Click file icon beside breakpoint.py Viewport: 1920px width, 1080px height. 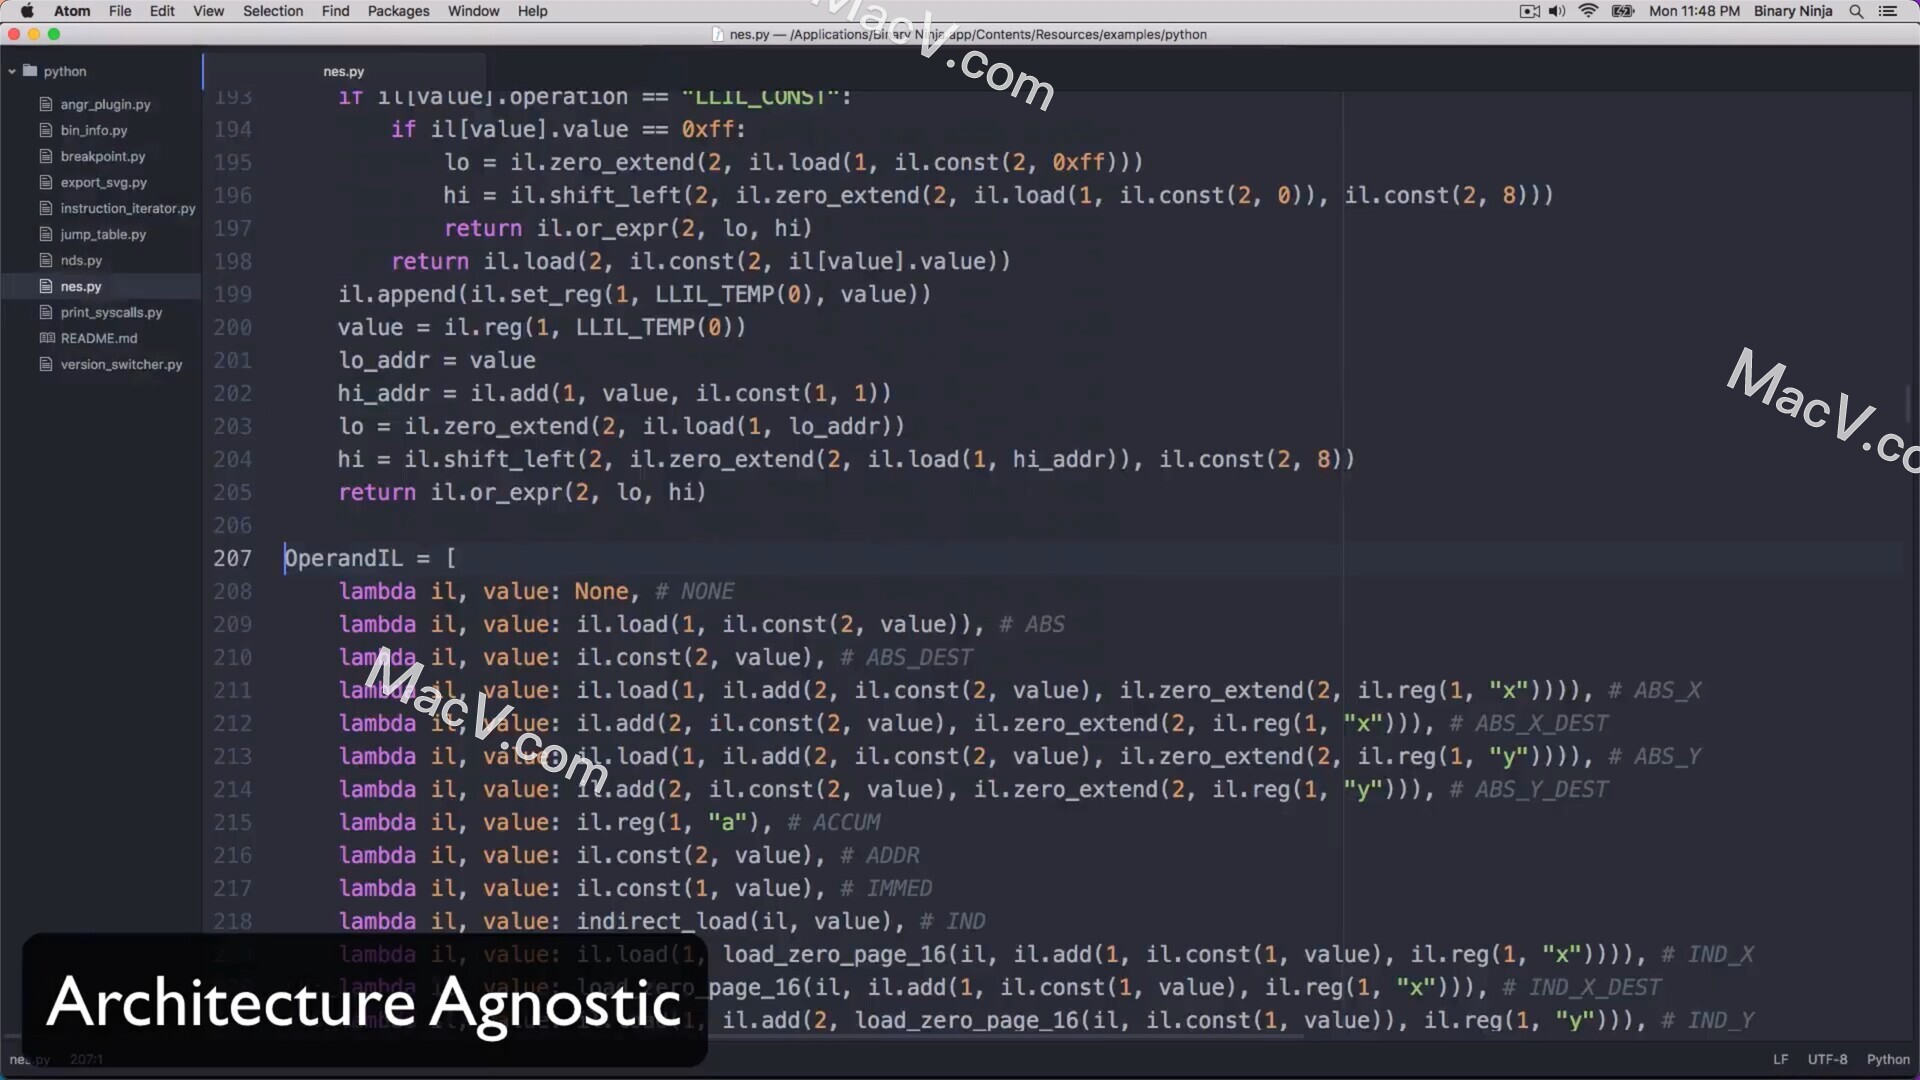pos(46,156)
